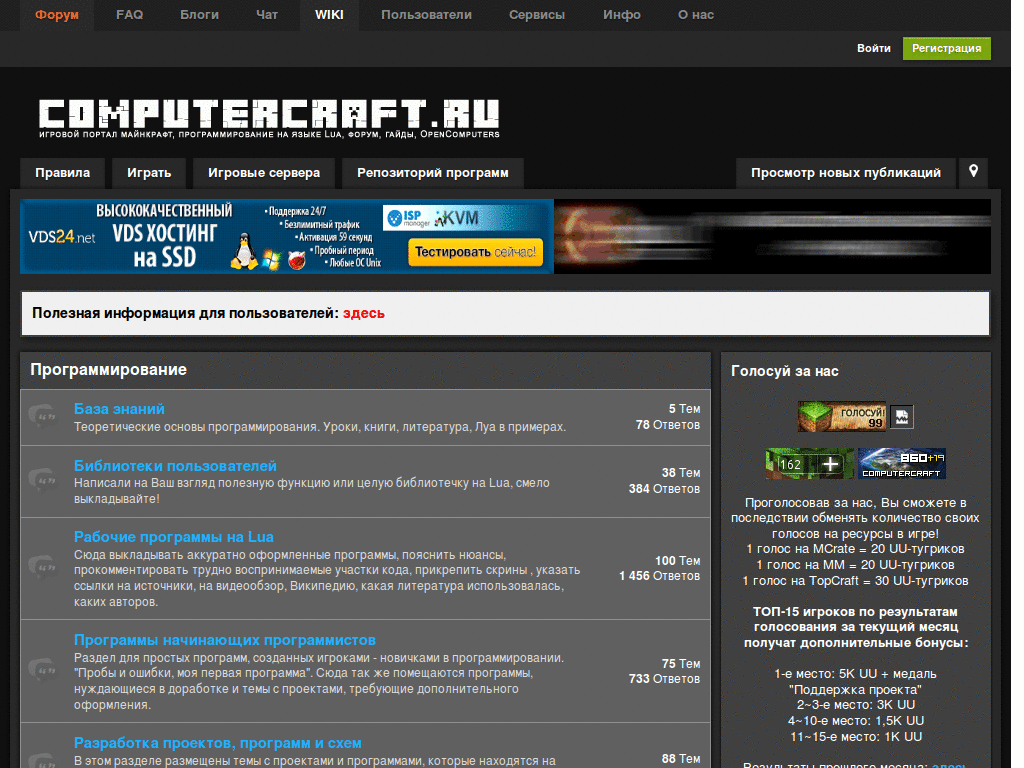Open the ГОЛОСУЙ 99 voting banner

842,417
